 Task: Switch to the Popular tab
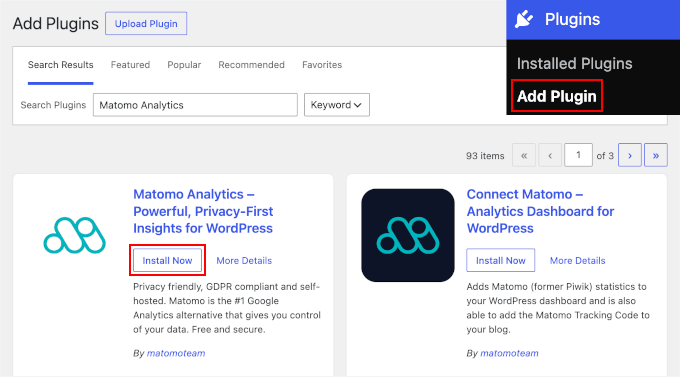pos(184,65)
